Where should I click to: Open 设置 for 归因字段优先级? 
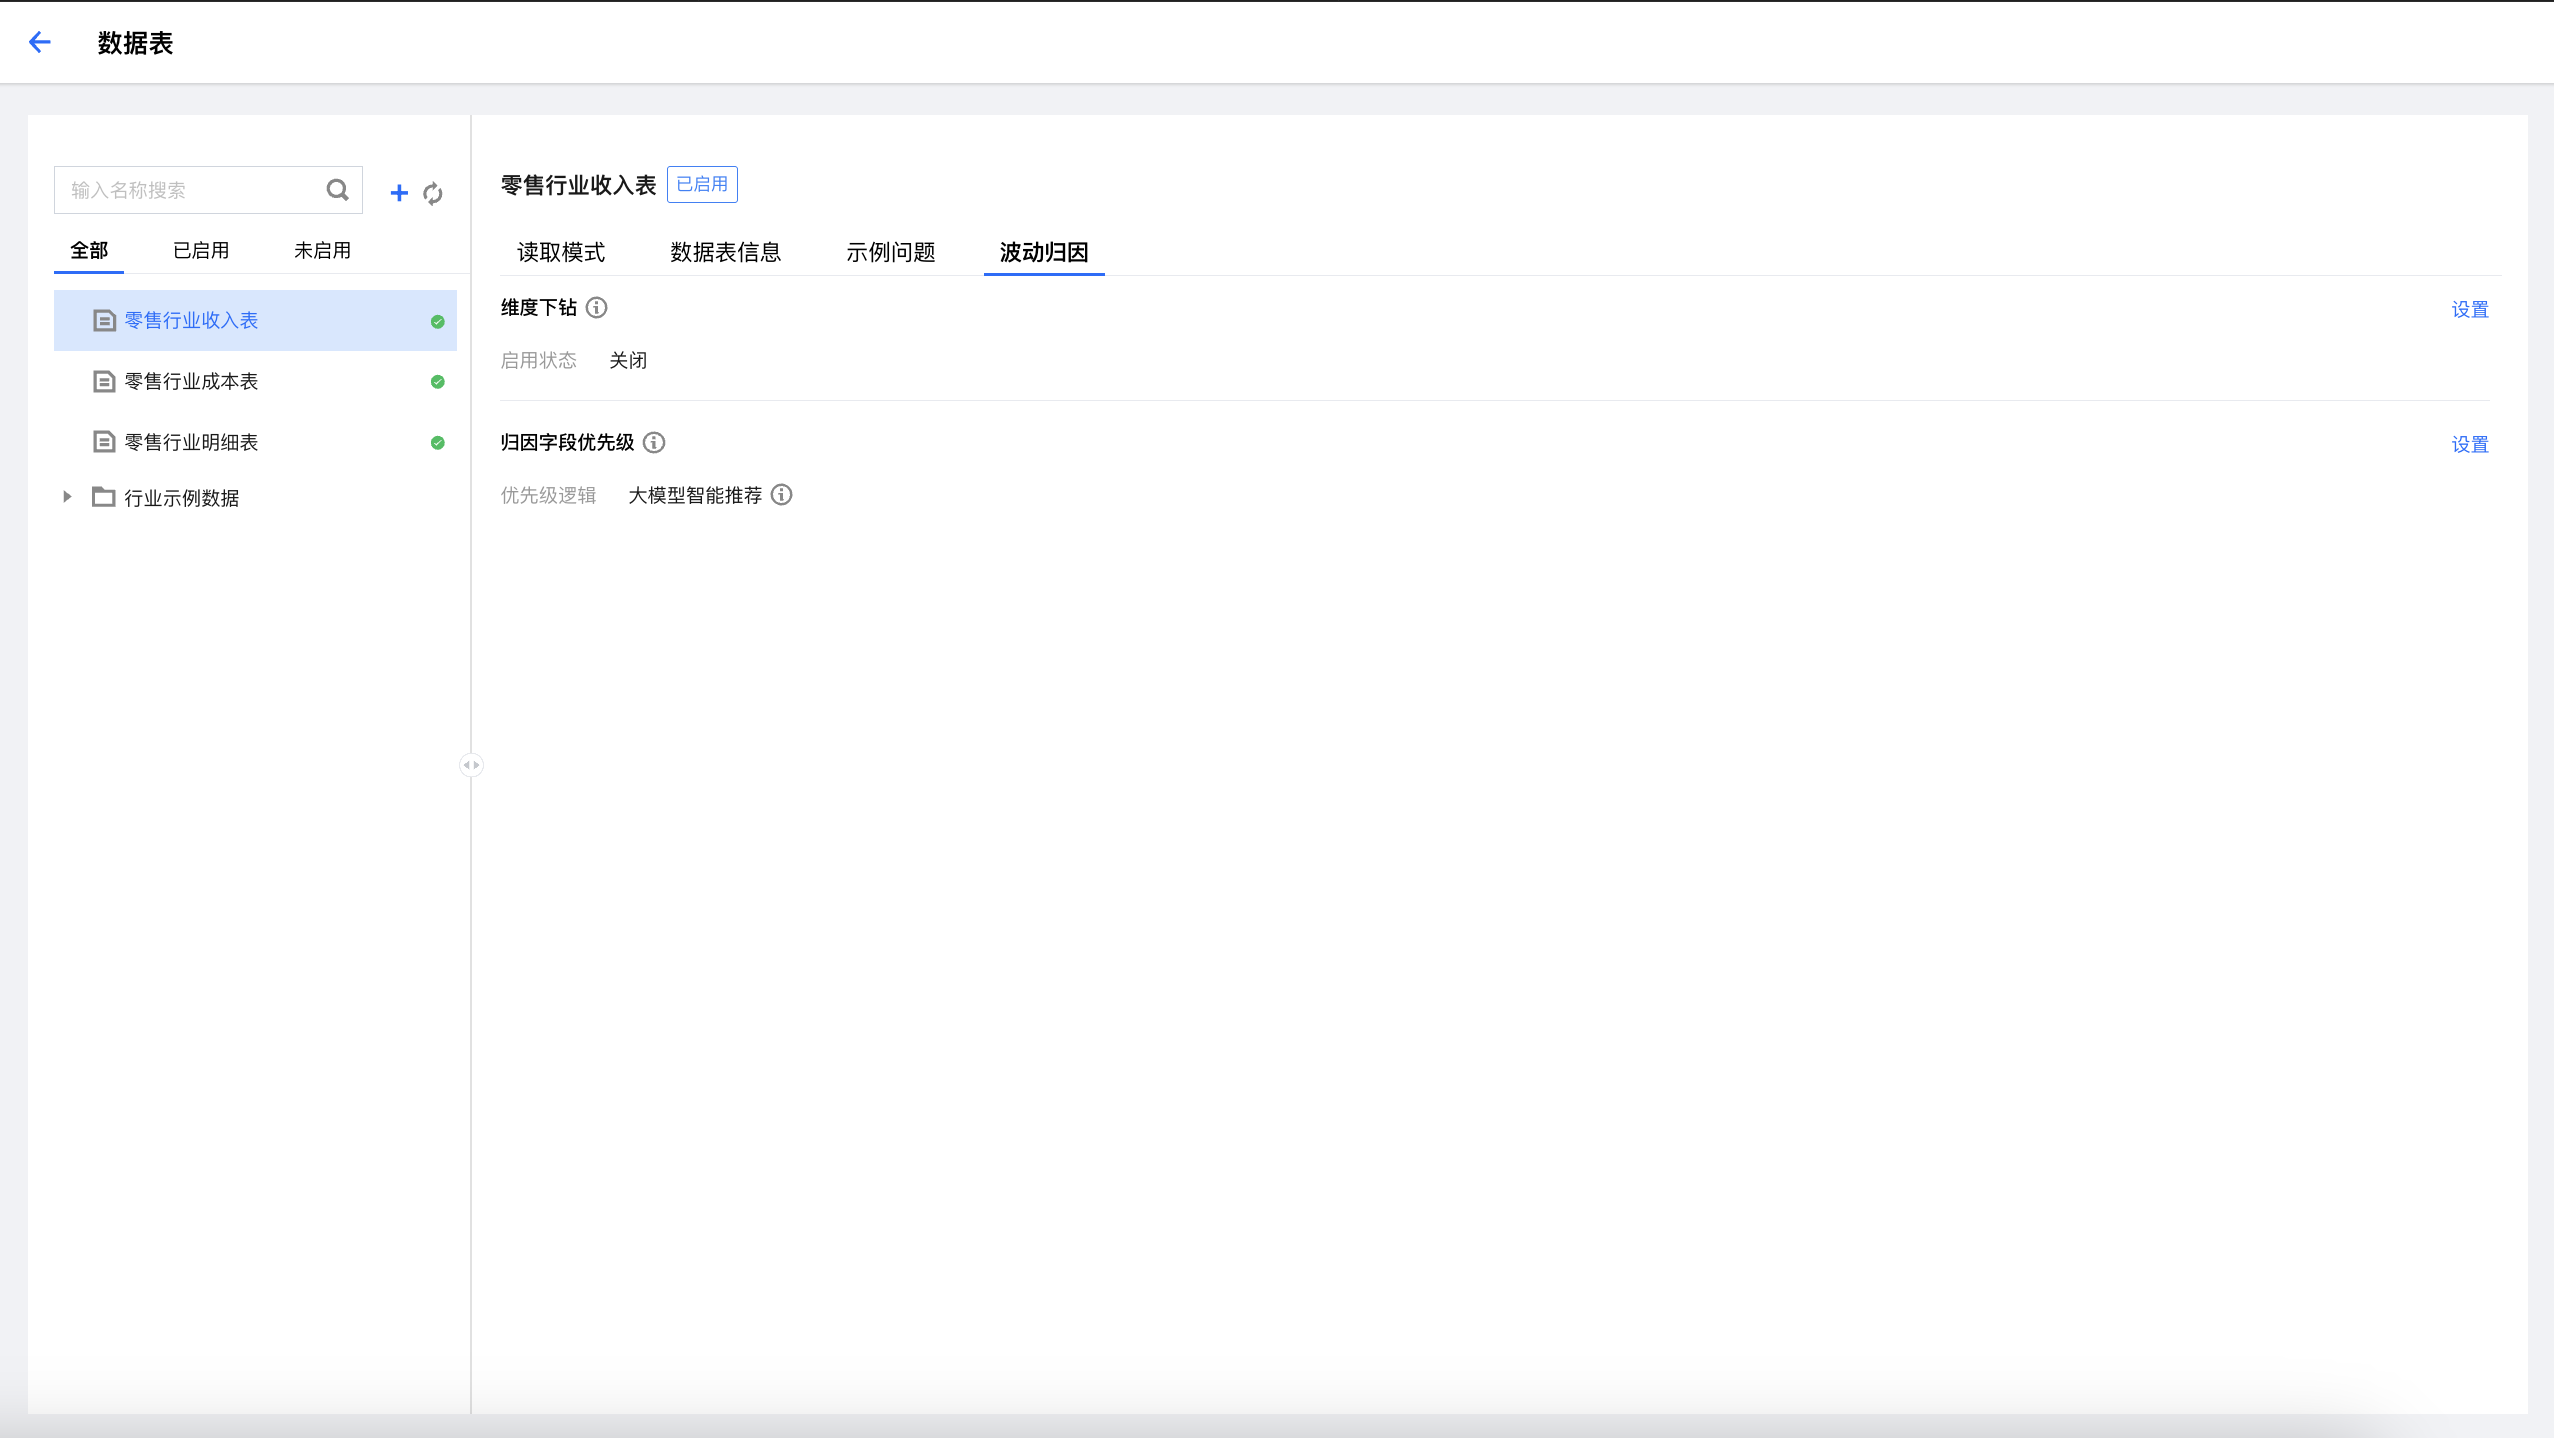click(x=2469, y=445)
